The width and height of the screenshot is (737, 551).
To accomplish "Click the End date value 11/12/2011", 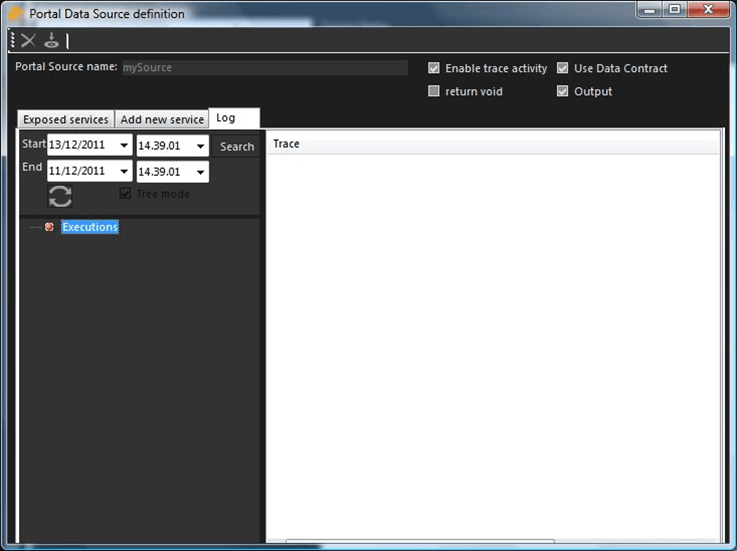I will click(x=77, y=171).
